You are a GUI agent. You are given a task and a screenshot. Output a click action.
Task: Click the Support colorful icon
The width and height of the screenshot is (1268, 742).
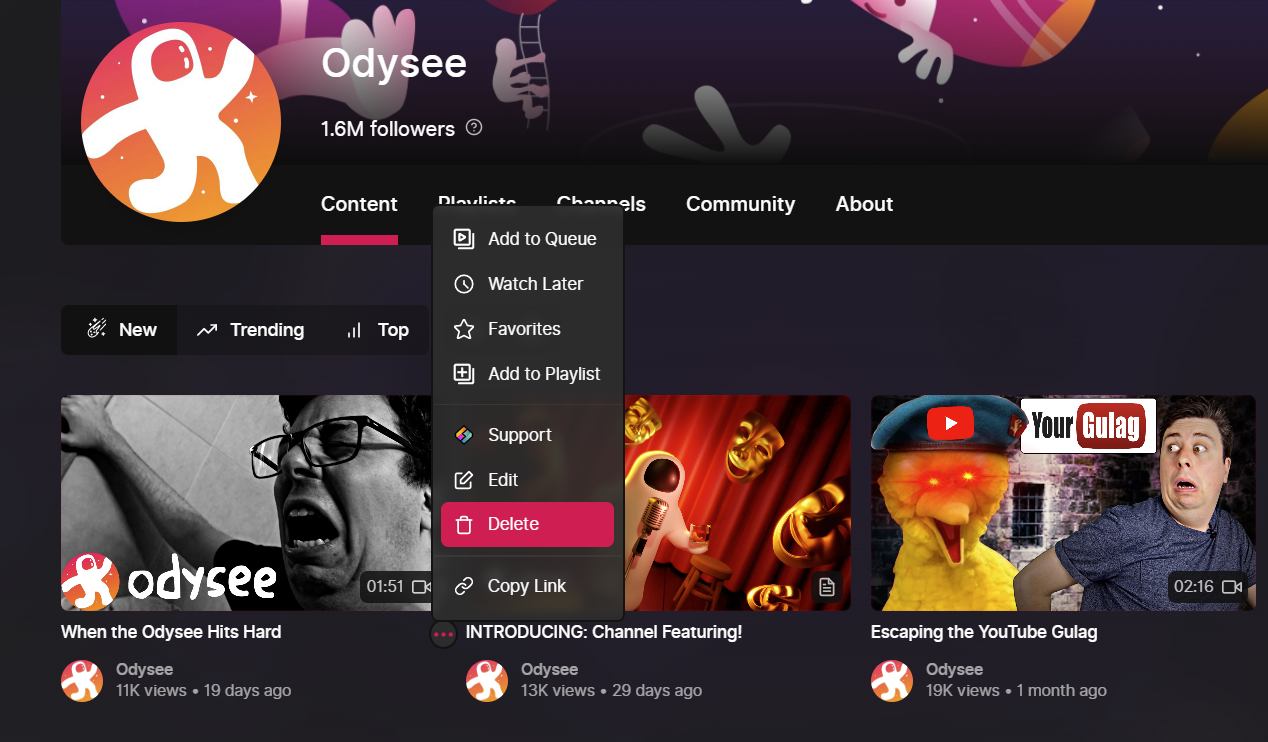click(x=463, y=435)
